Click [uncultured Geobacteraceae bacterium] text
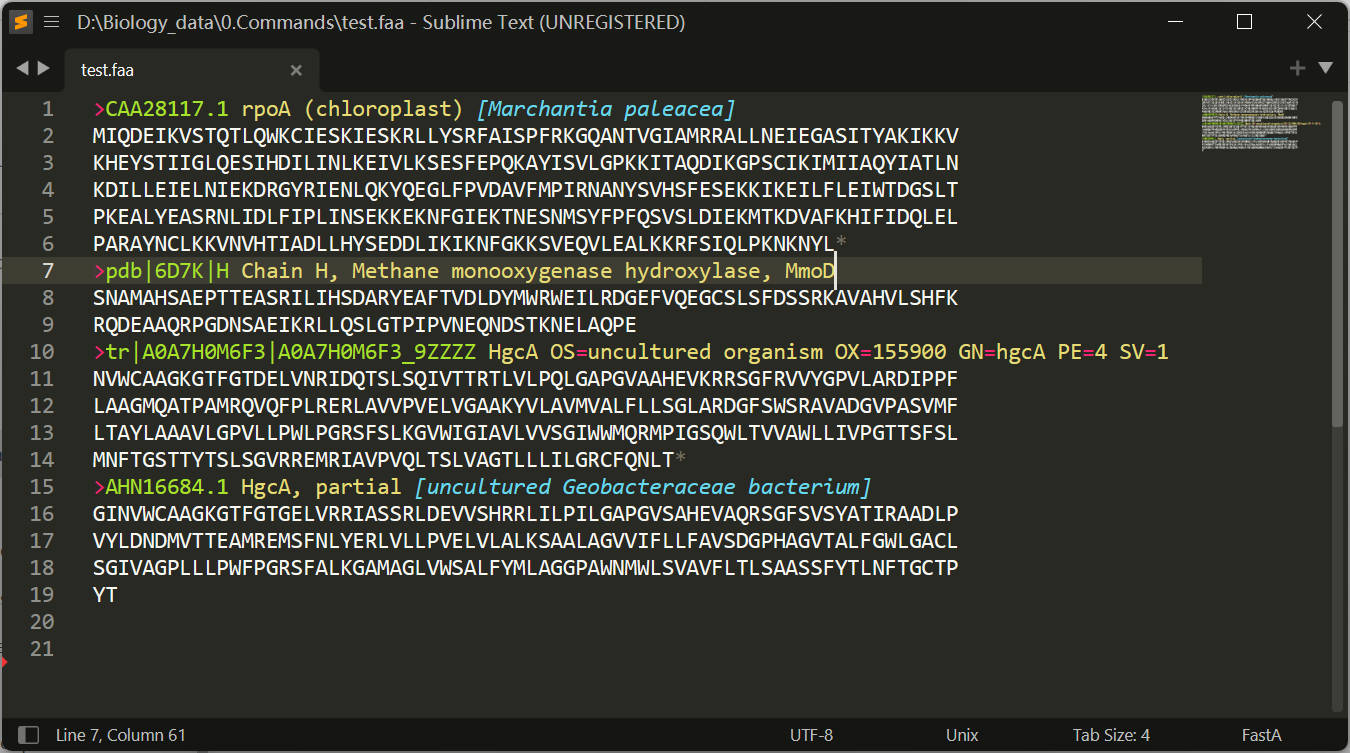 coord(643,487)
